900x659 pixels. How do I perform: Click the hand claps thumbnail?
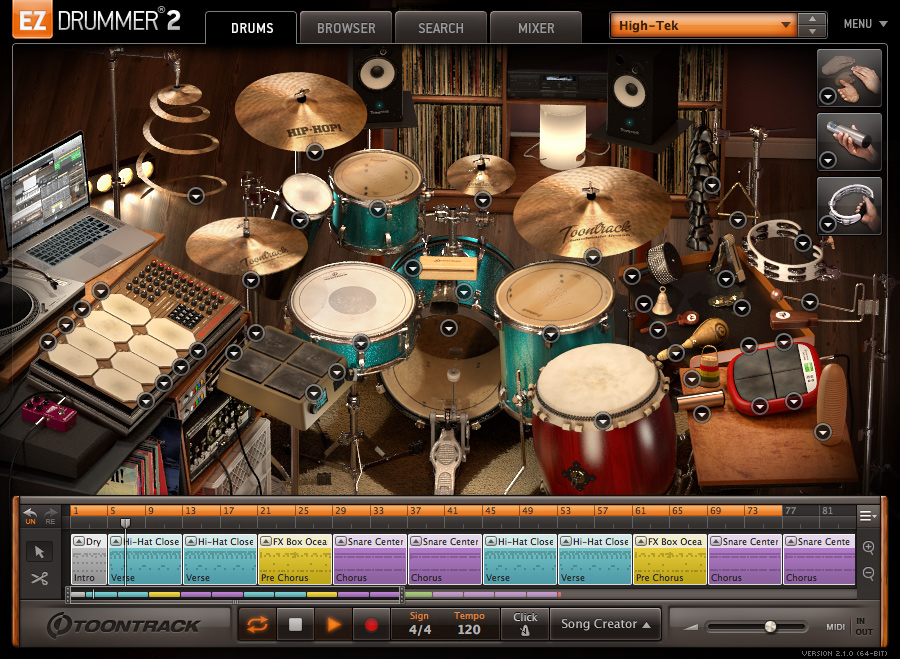849,77
